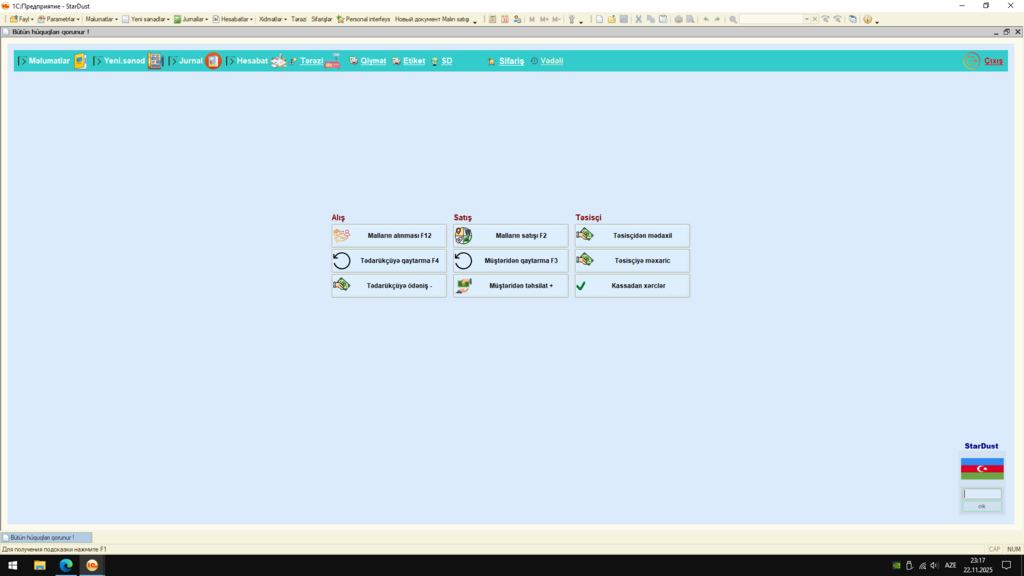Click the Məlumatlar folder icon in teal bar

[x=81, y=61]
